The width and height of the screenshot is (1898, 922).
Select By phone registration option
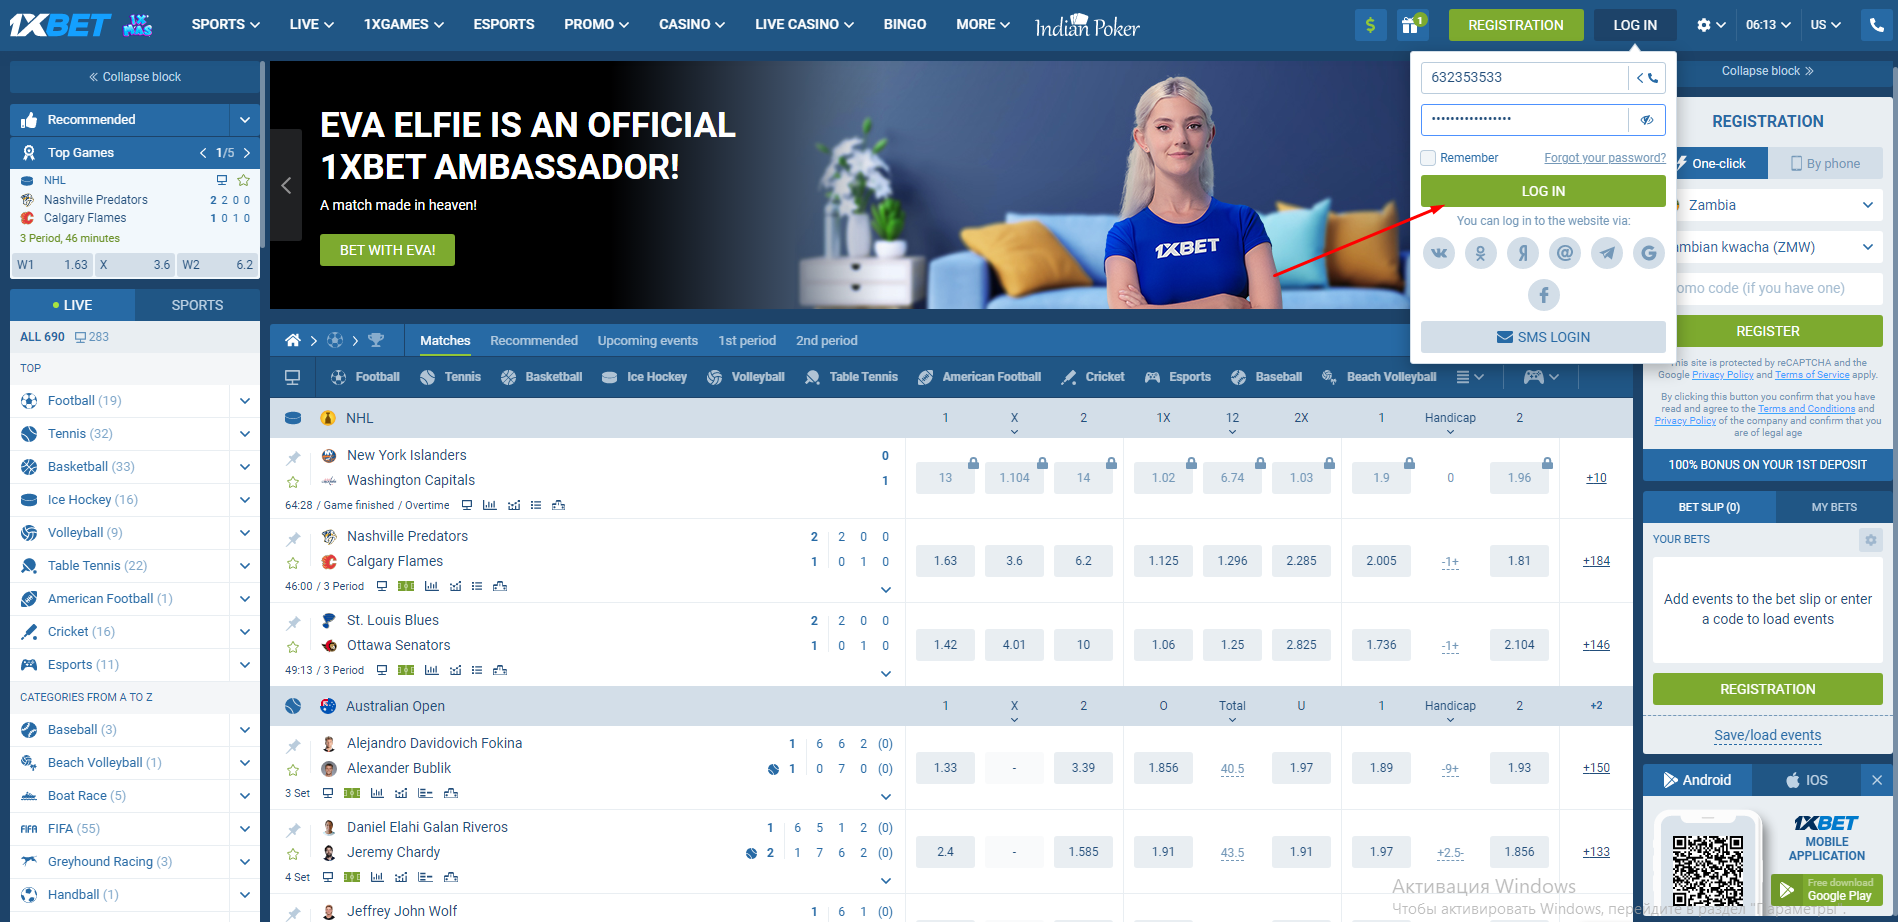[x=1826, y=163]
